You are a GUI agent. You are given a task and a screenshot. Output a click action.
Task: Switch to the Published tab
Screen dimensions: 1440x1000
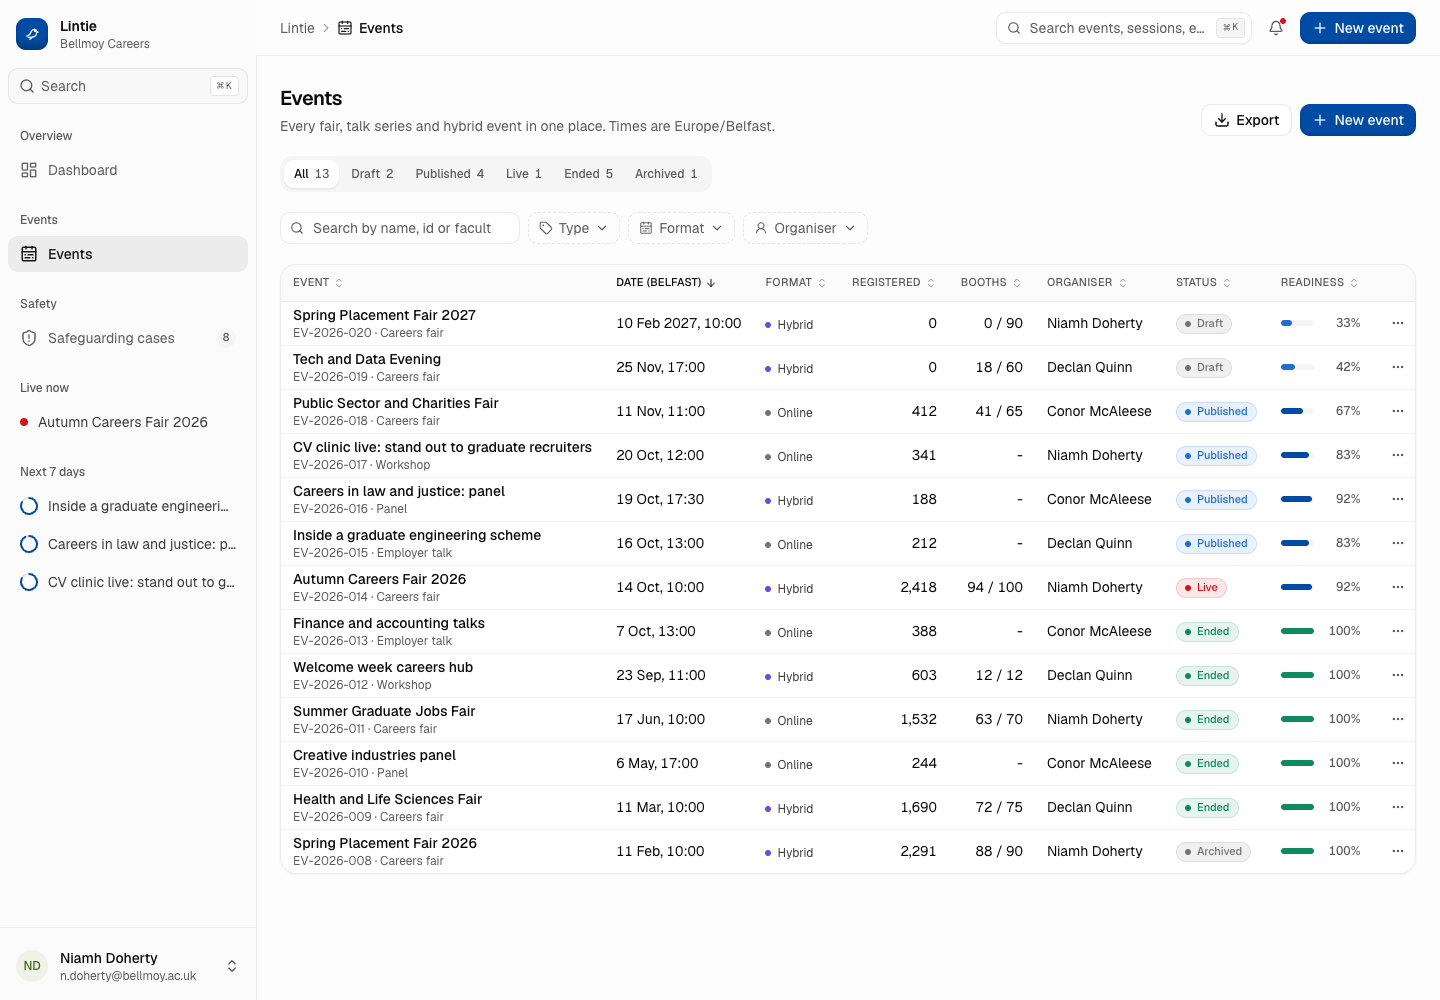tap(449, 174)
